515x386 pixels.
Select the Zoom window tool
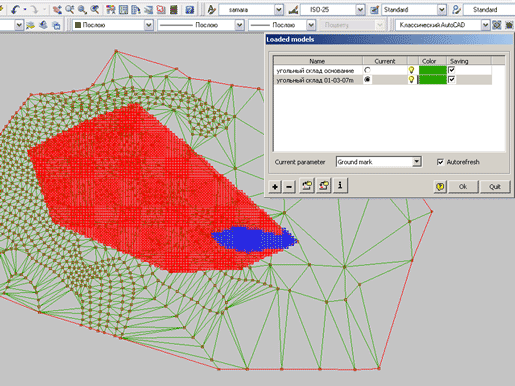tap(82, 10)
